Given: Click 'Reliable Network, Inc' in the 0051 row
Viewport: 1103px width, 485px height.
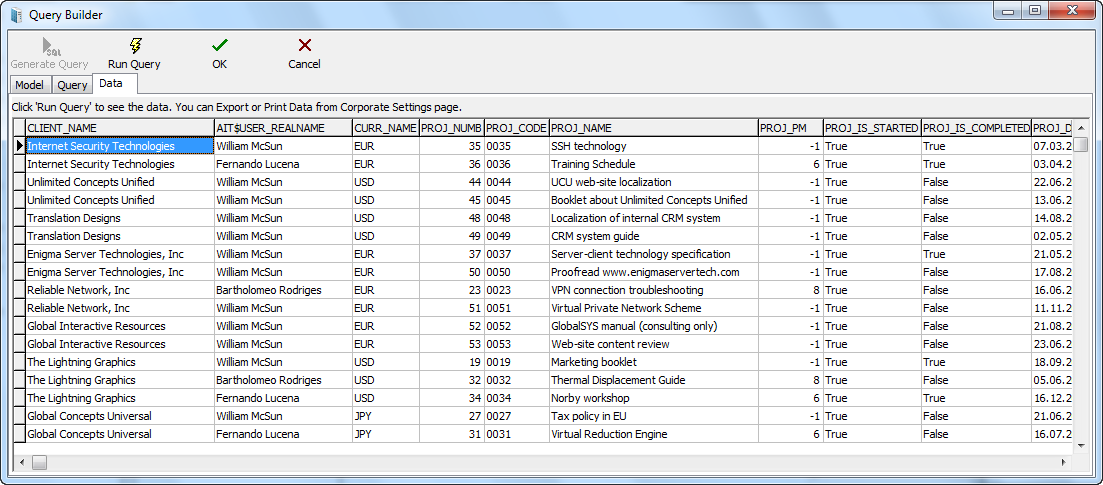Looking at the screenshot, I should pyautogui.click(x=120, y=308).
